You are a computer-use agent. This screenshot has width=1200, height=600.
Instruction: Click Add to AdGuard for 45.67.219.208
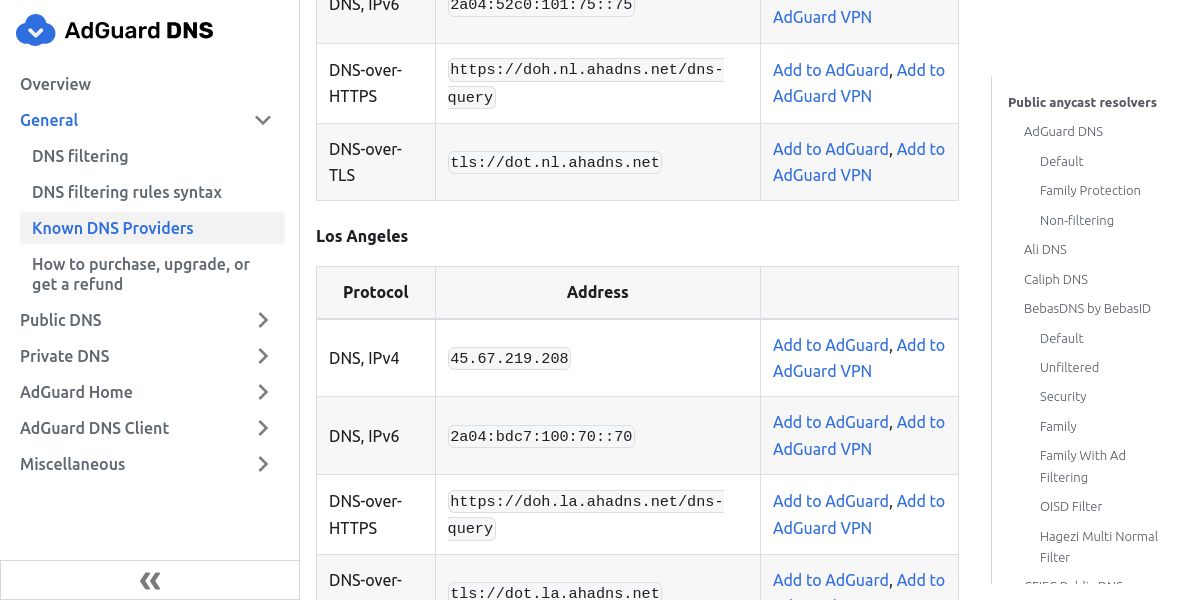pyautogui.click(x=830, y=345)
